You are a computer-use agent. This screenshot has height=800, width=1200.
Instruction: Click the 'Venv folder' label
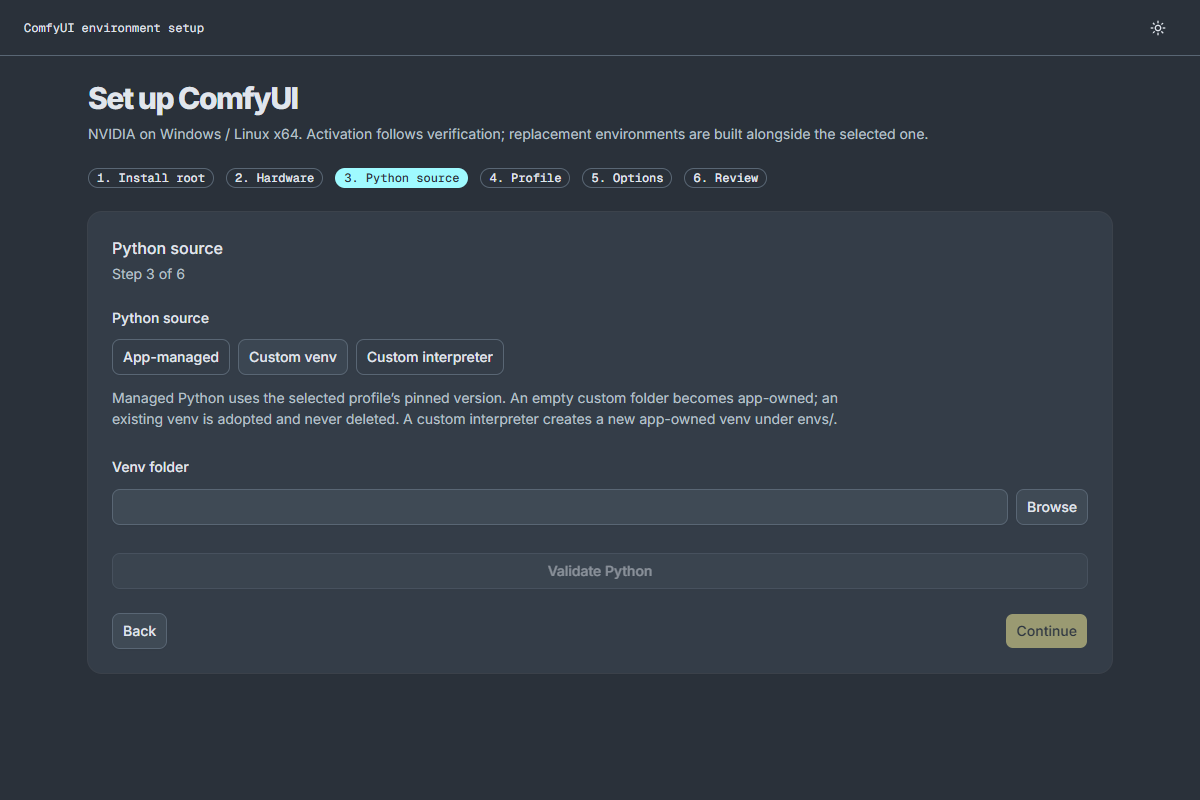pyautogui.click(x=150, y=467)
